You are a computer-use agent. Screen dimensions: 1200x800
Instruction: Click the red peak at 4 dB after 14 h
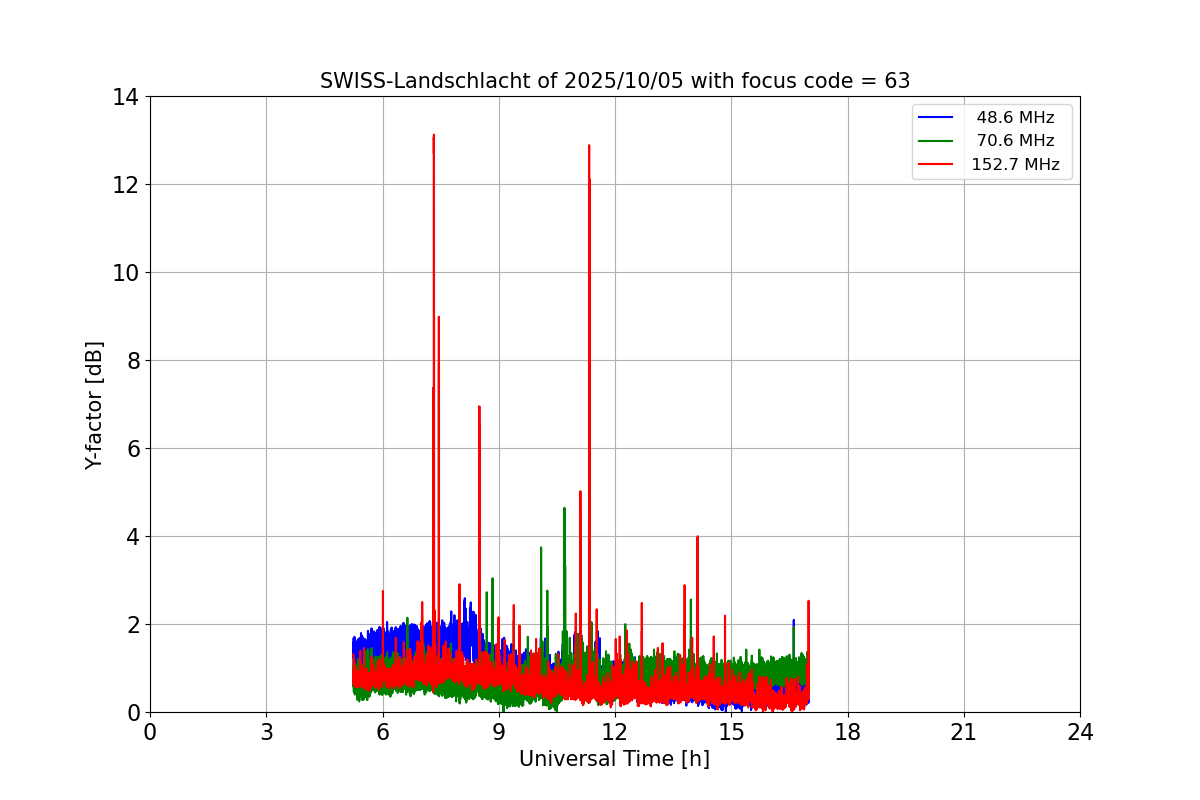[697, 538]
